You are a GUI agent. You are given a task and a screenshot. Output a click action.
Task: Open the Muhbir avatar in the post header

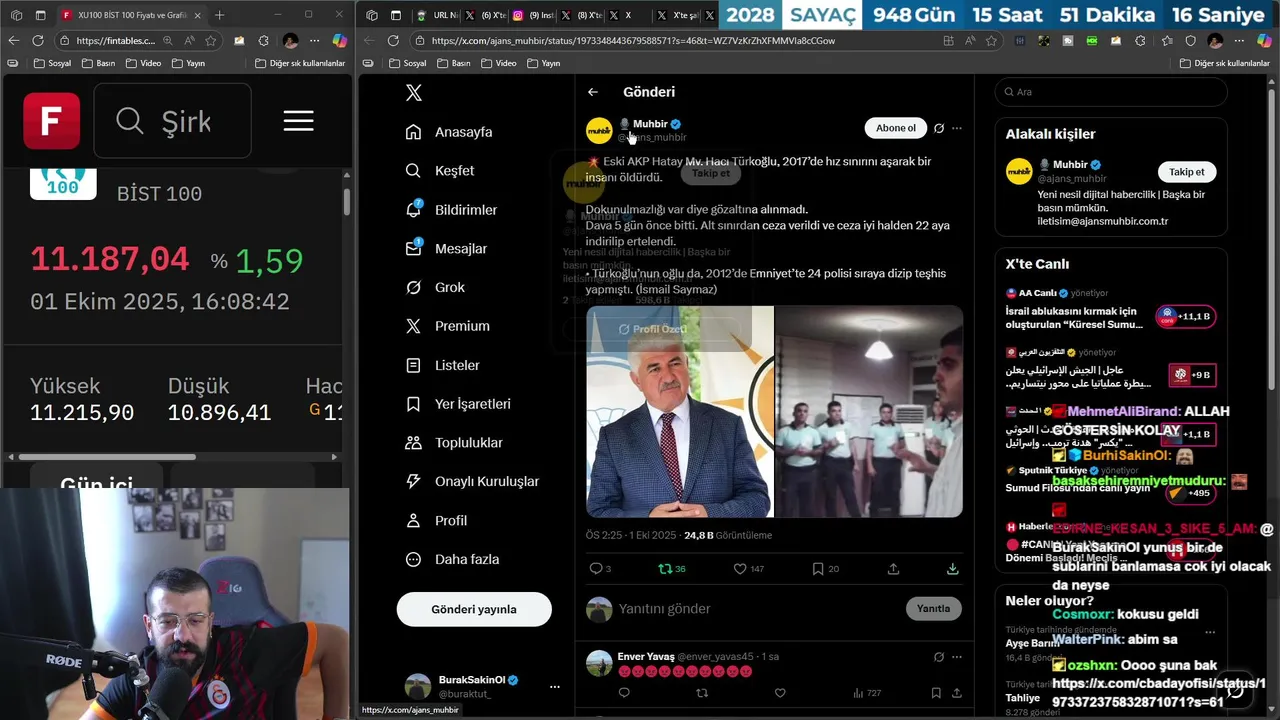tap(599, 131)
